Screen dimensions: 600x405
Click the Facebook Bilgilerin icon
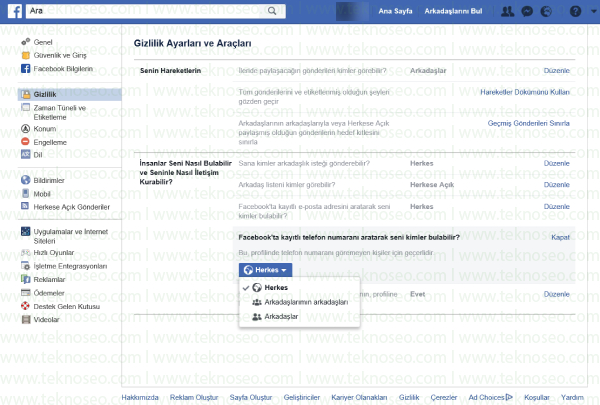pyautogui.click(x=26, y=69)
